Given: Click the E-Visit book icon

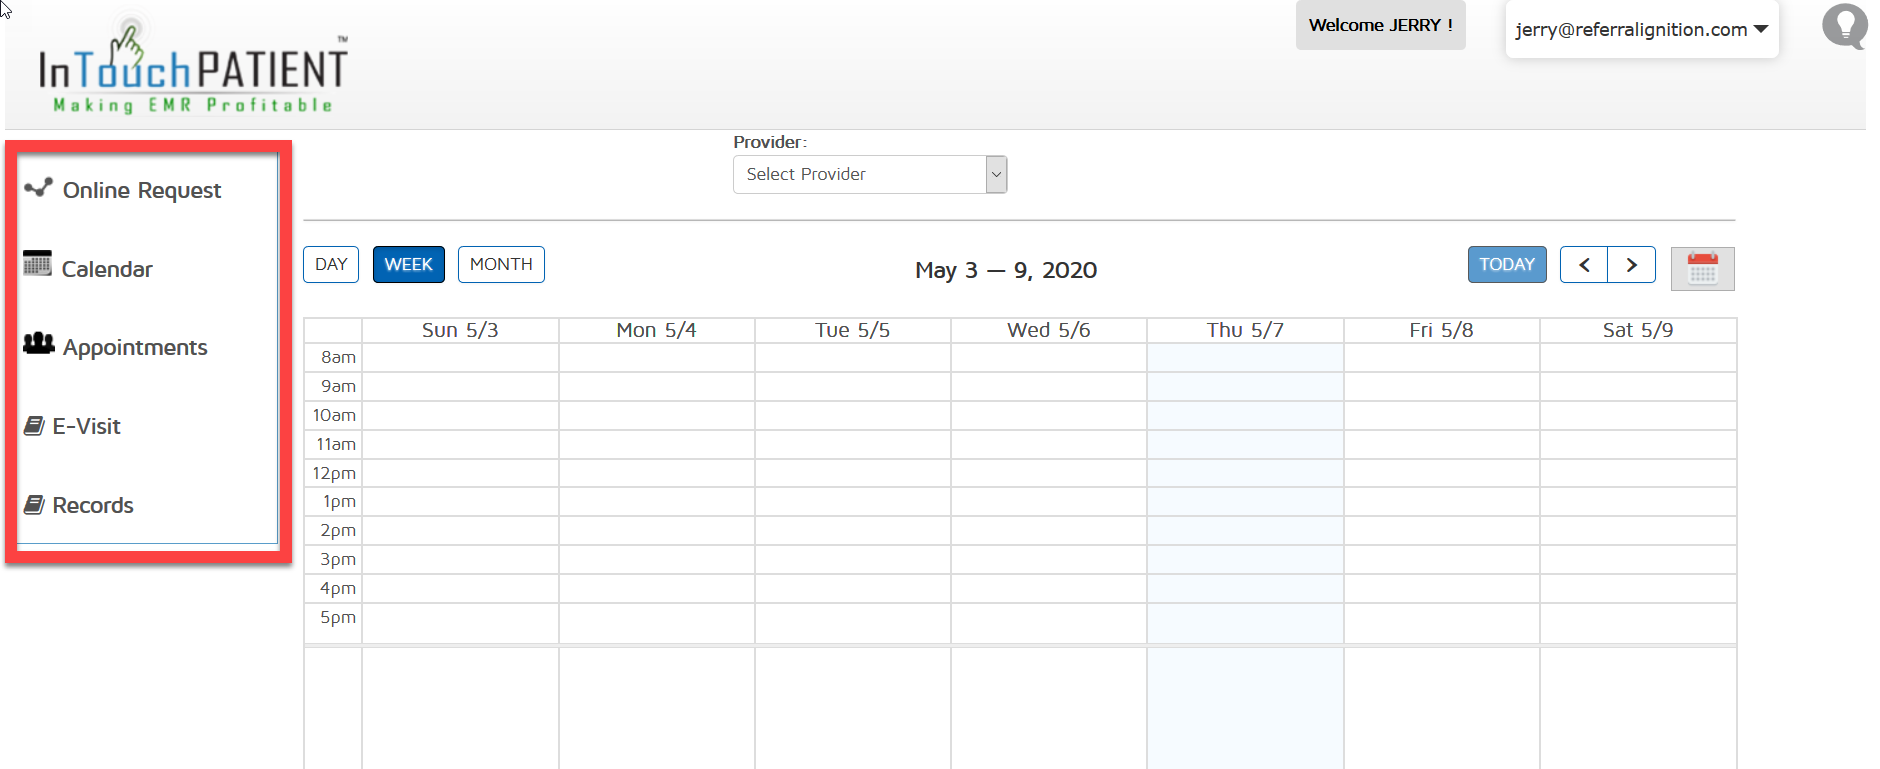Looking at the screenshot, I should (34, 426).
